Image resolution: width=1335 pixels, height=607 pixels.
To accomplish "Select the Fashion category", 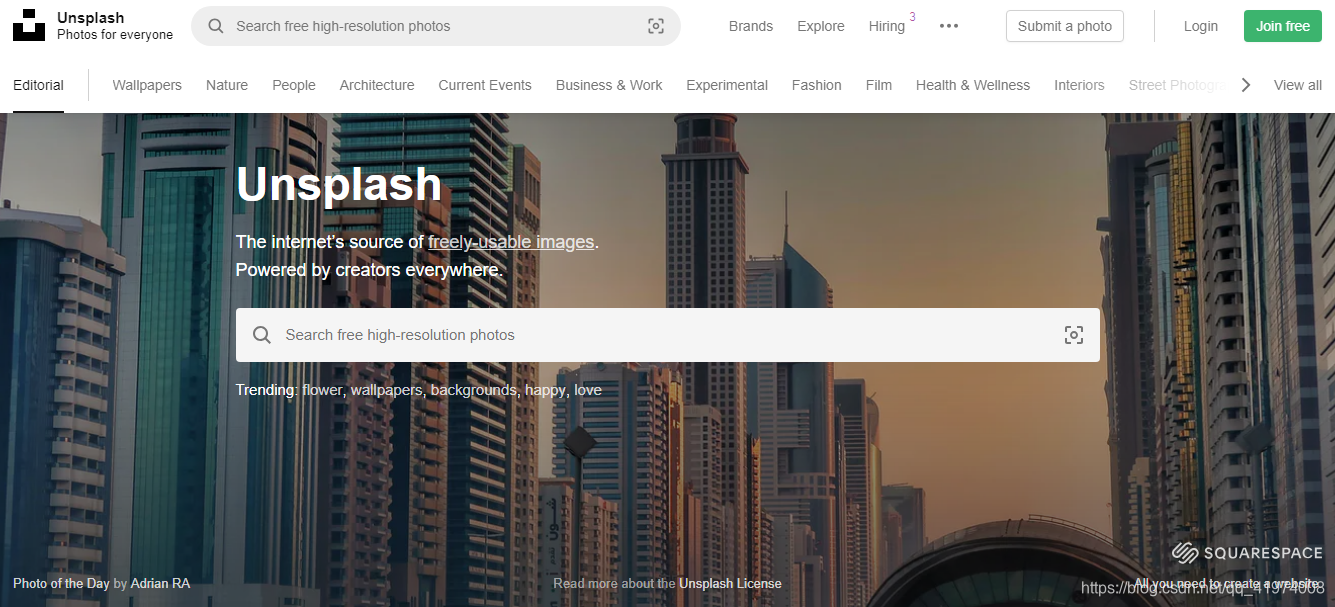I will 817,85.
